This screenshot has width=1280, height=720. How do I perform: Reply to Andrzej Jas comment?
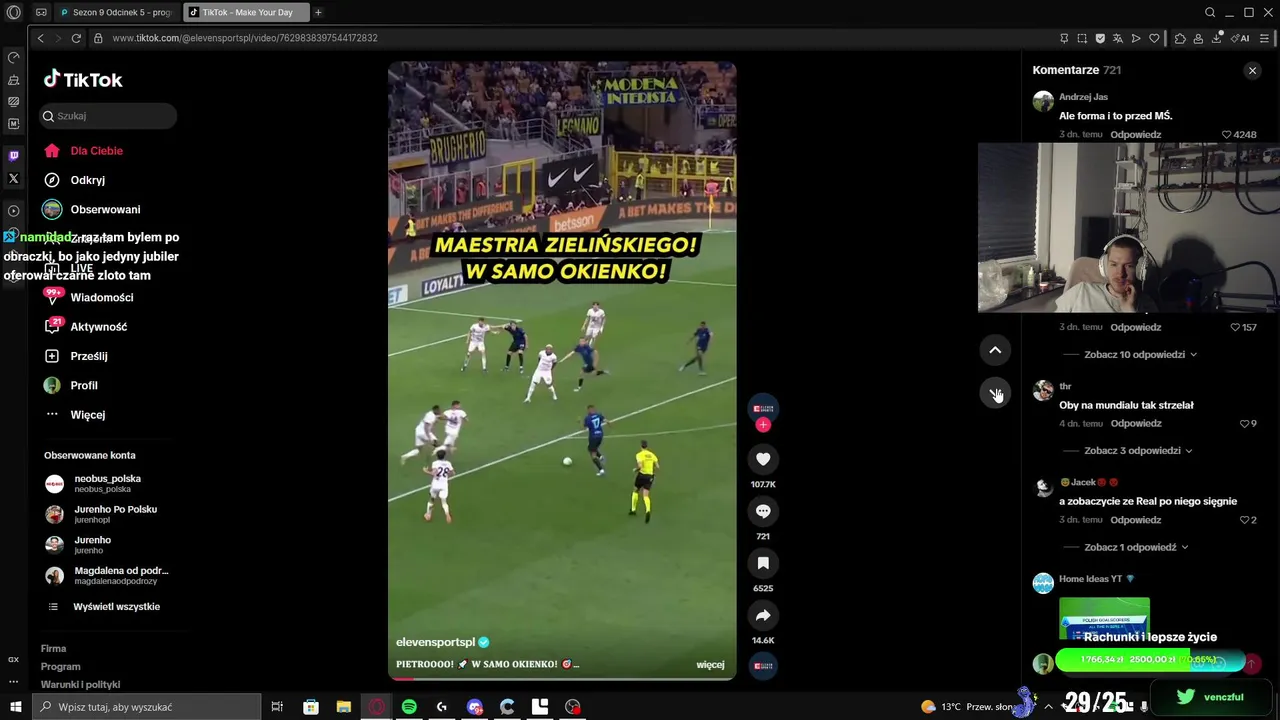(x=1135, y=135)
